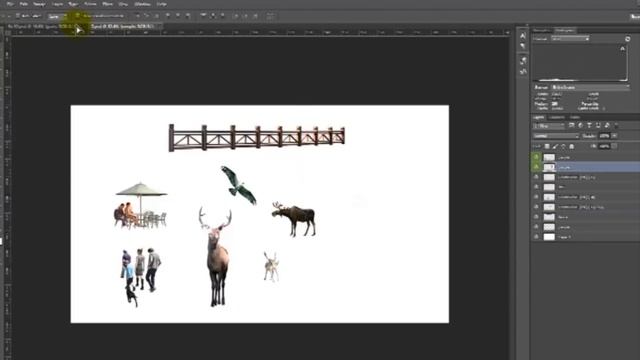640x360 pixels.
Task: Click the histogram refresh icon
Action: point(628,39)
